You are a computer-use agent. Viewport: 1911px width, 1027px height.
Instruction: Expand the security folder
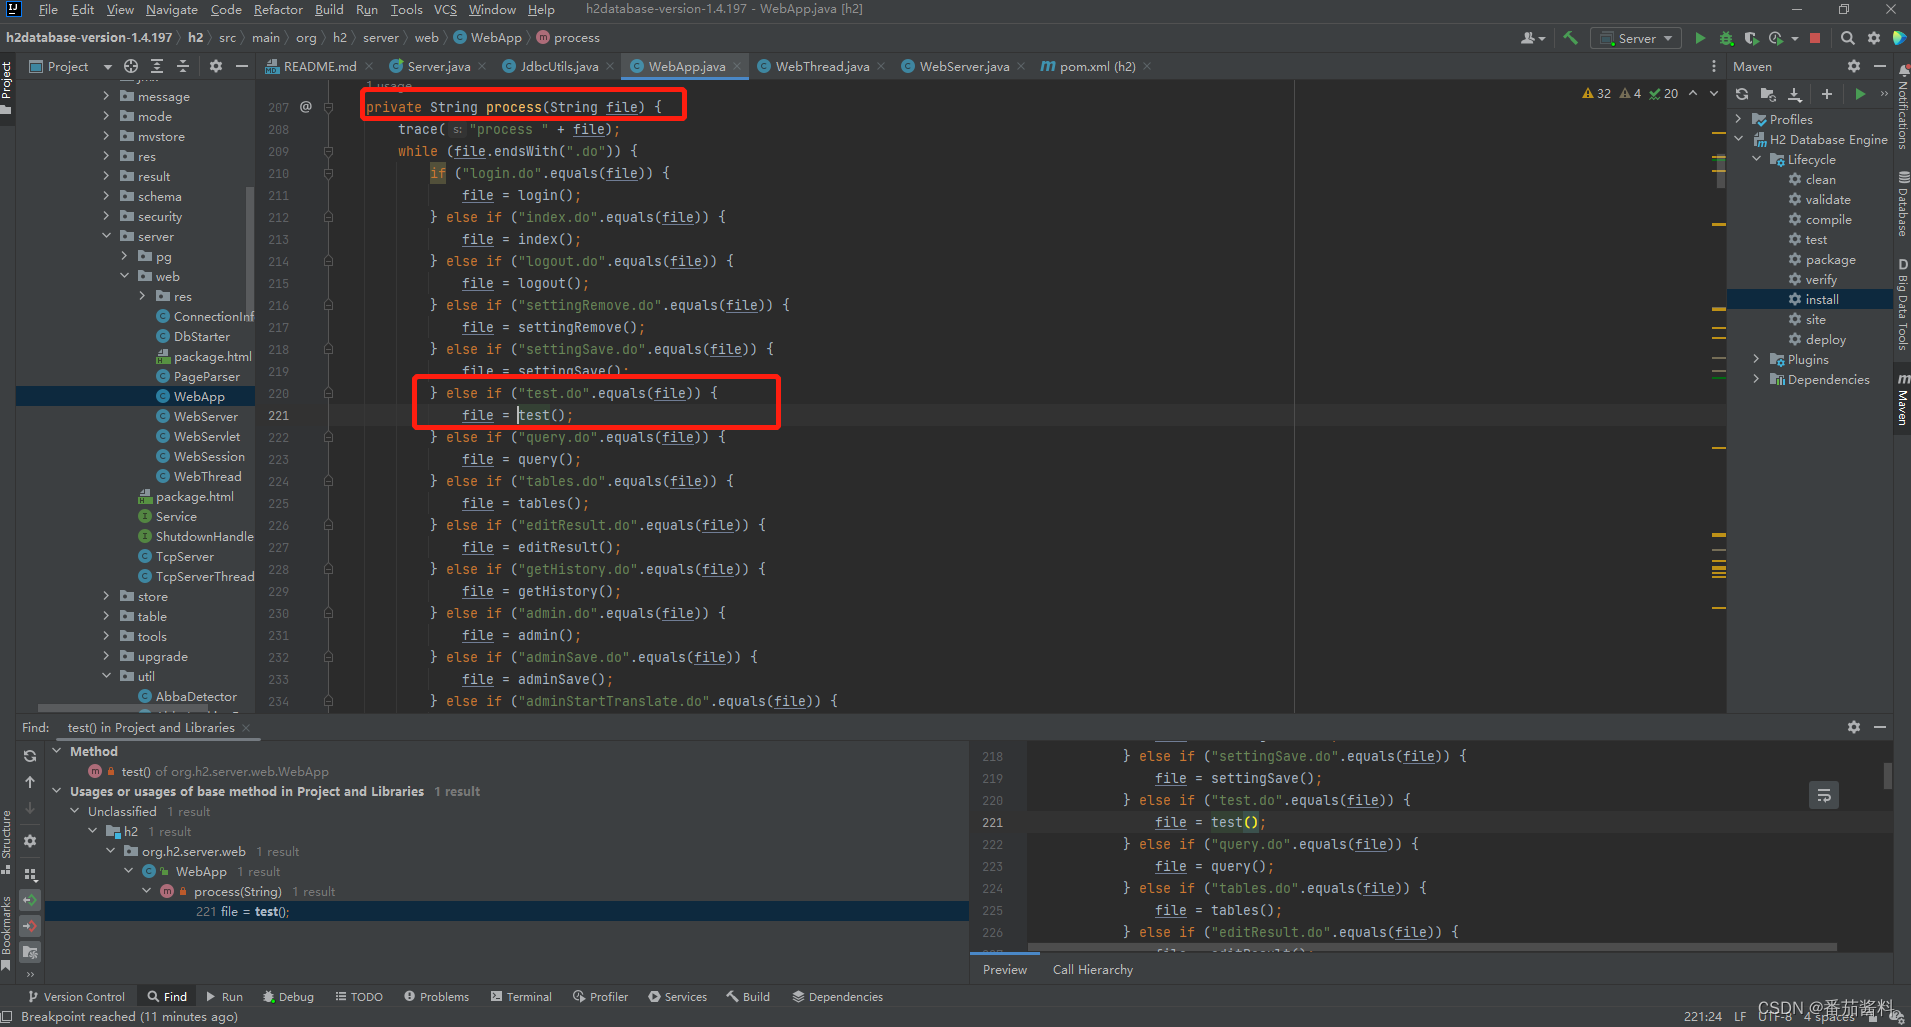106,216
